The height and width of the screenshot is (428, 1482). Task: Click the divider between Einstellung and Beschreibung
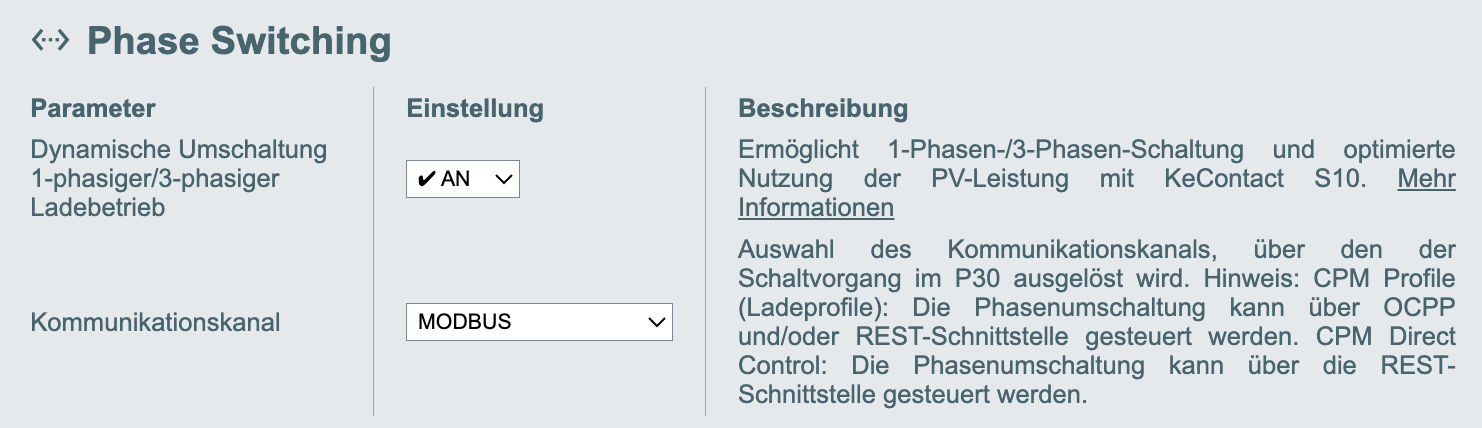[x=705, y=250]
